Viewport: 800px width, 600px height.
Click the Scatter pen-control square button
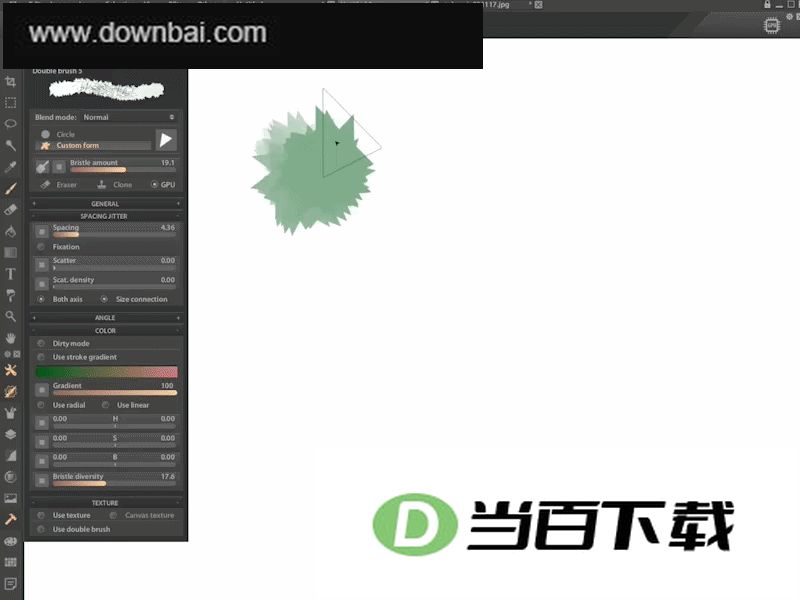pos(42,264)
